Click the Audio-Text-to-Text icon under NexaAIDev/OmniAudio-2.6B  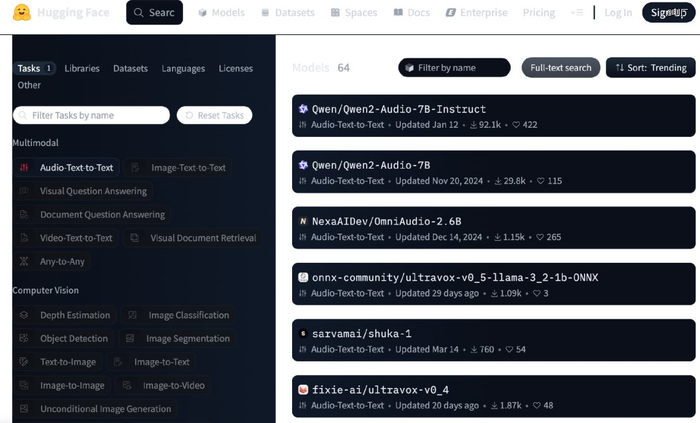303,237
